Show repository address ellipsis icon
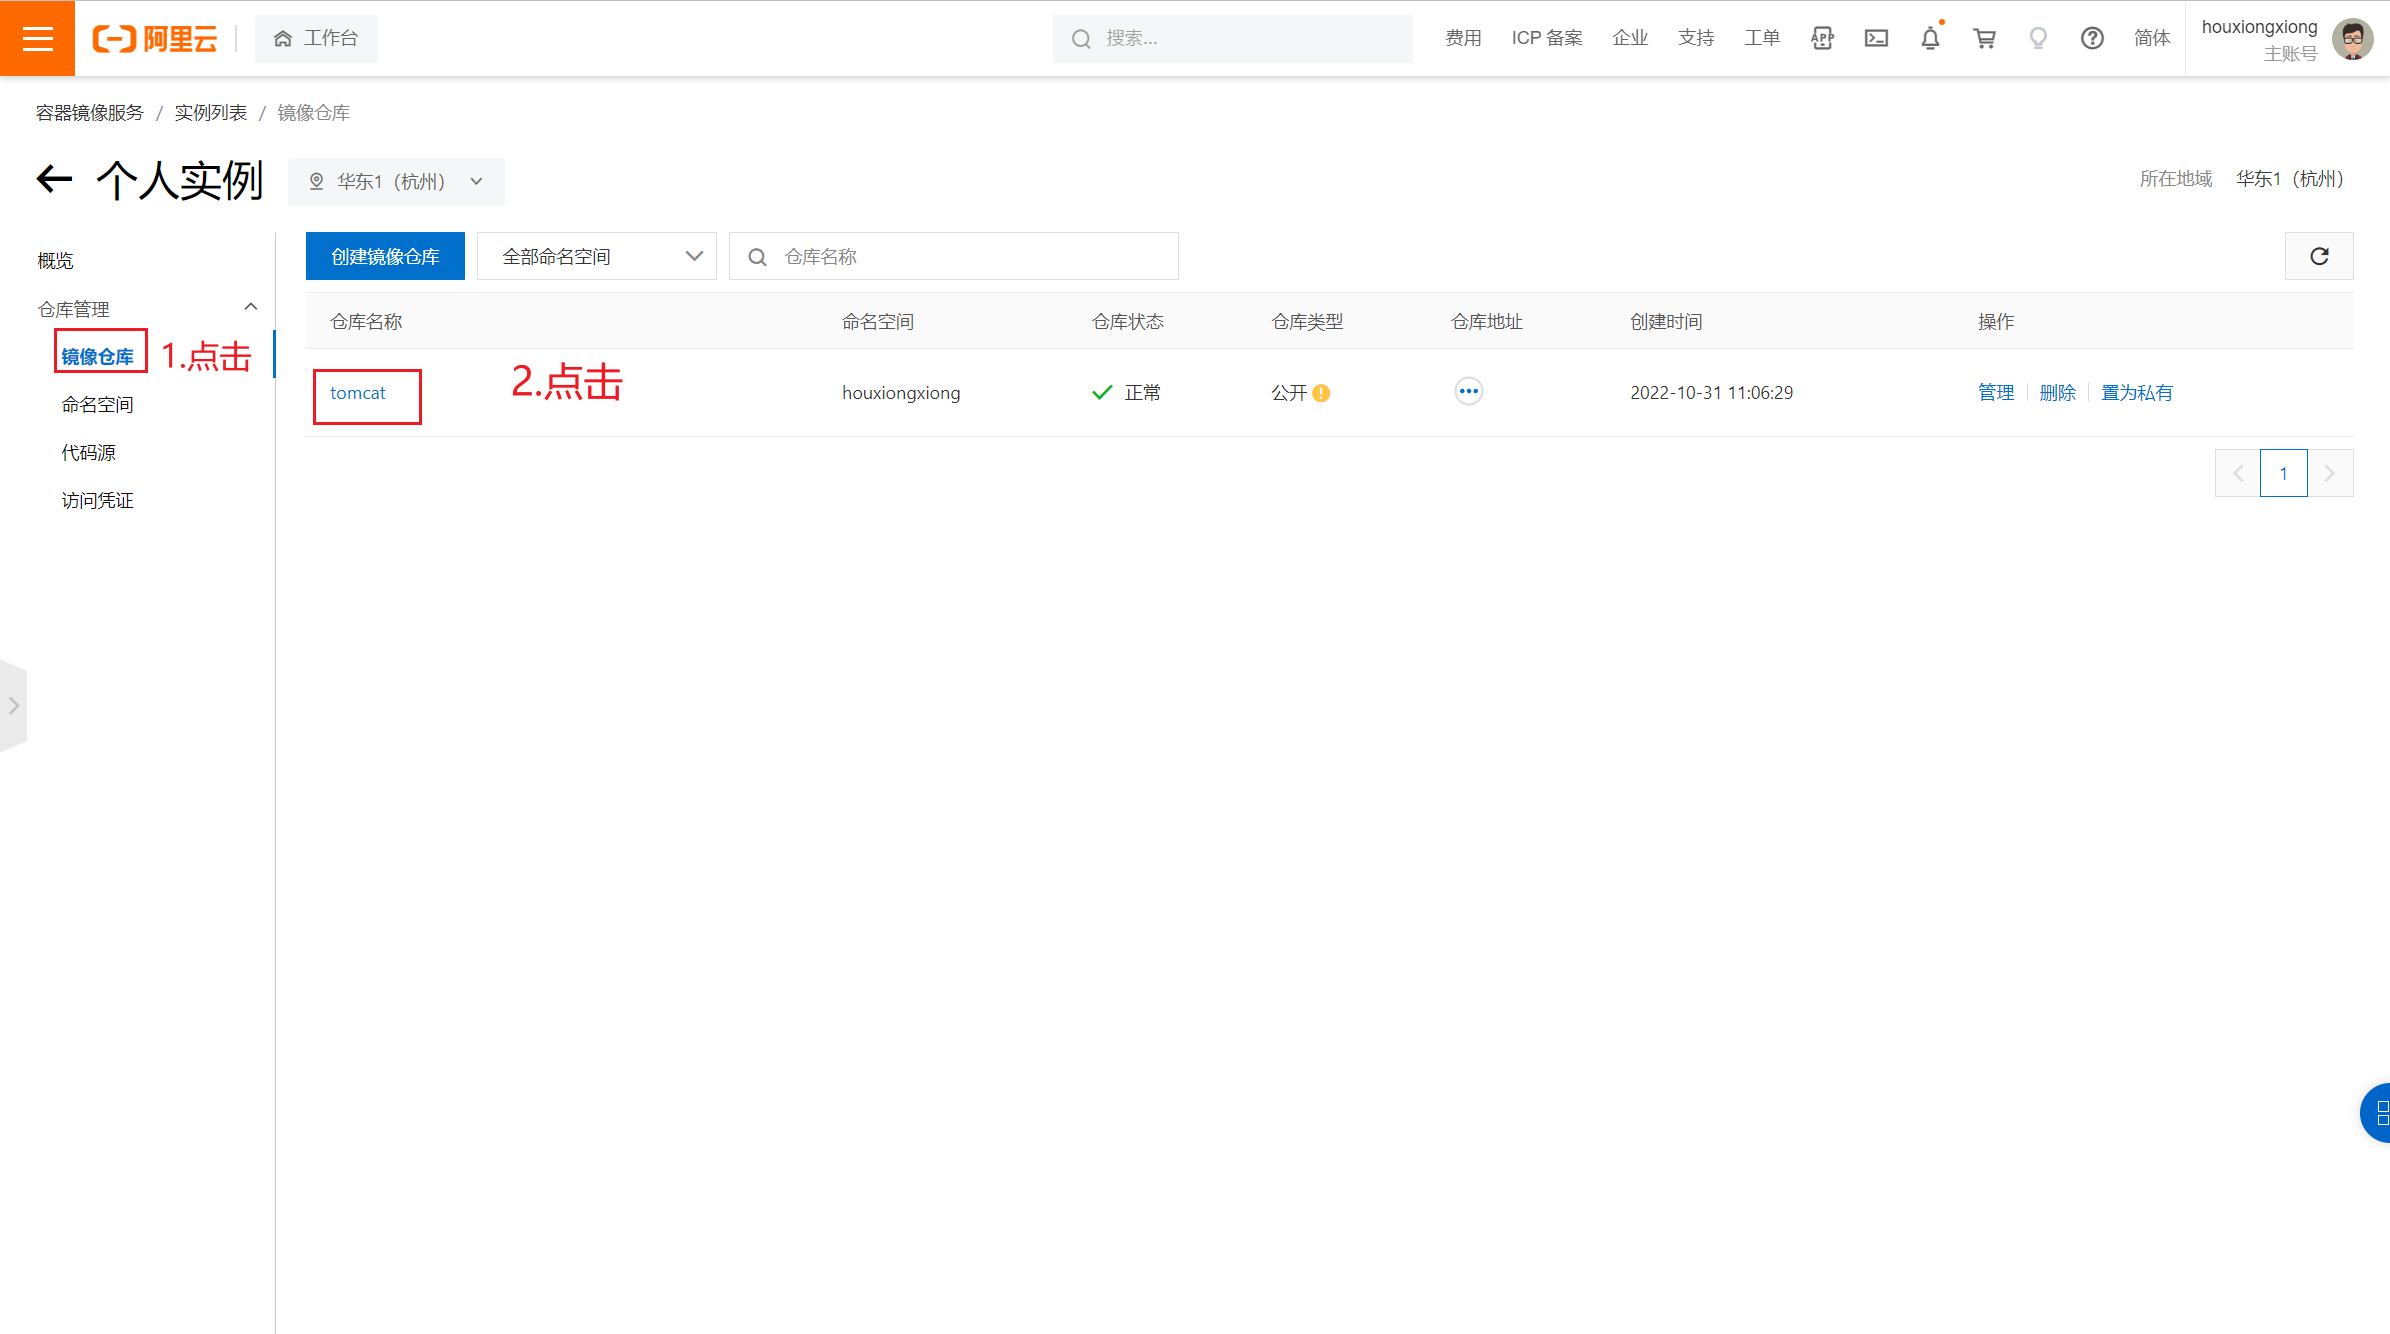 click(1468, 391)
